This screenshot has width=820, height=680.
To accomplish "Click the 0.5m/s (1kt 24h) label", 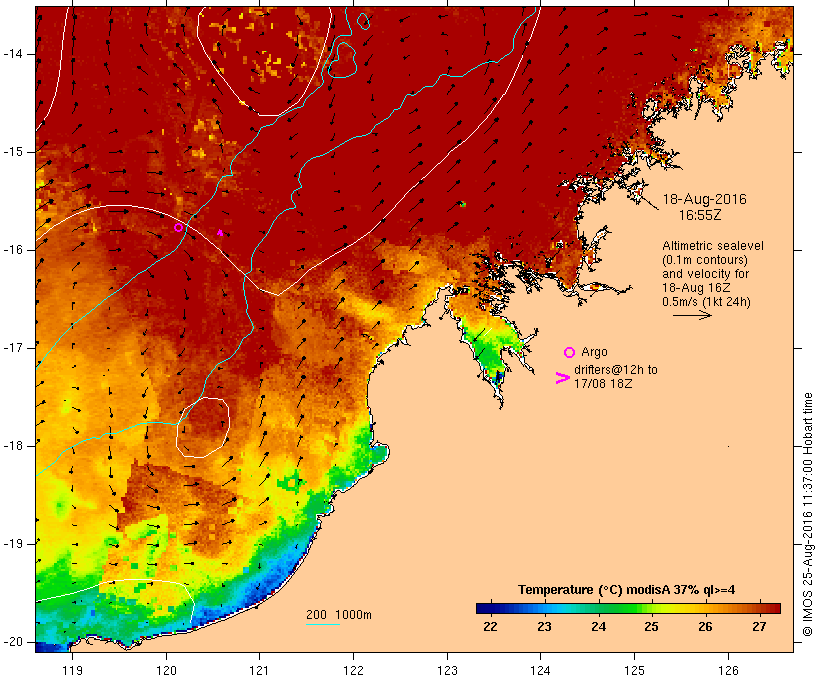I will (x=706, y=302).
